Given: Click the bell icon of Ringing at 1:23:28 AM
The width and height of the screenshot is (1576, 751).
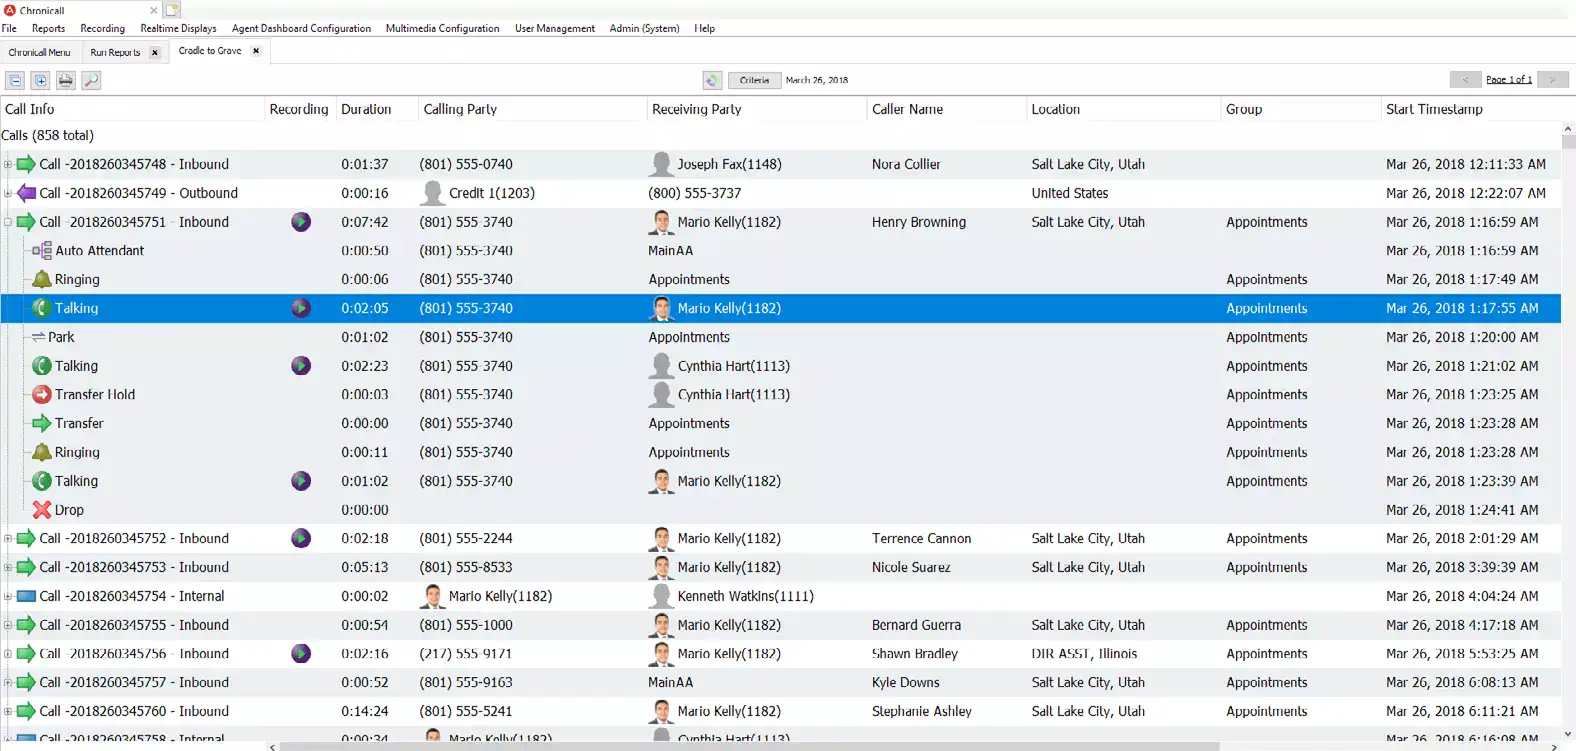Looking at the screenshot, I should (x=42, y=452).
